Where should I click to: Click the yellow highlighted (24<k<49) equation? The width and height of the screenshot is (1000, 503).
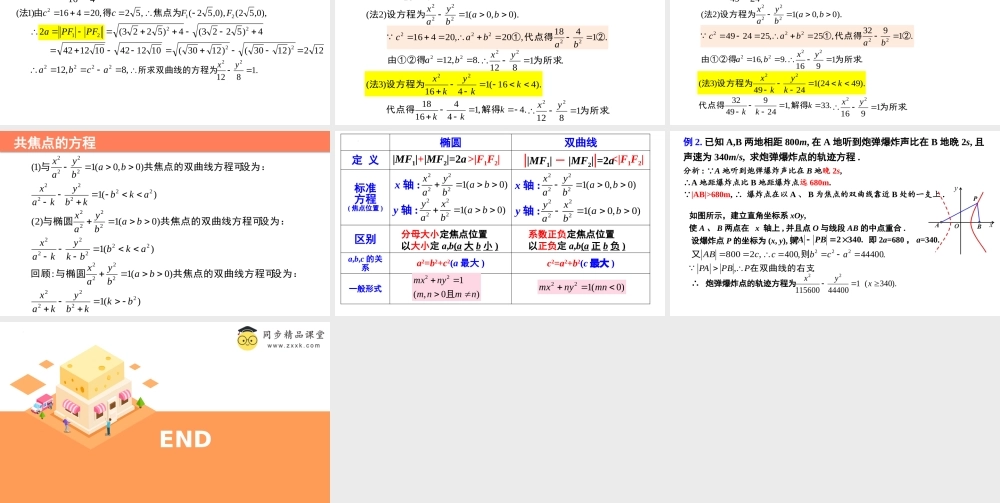point(781,84)
